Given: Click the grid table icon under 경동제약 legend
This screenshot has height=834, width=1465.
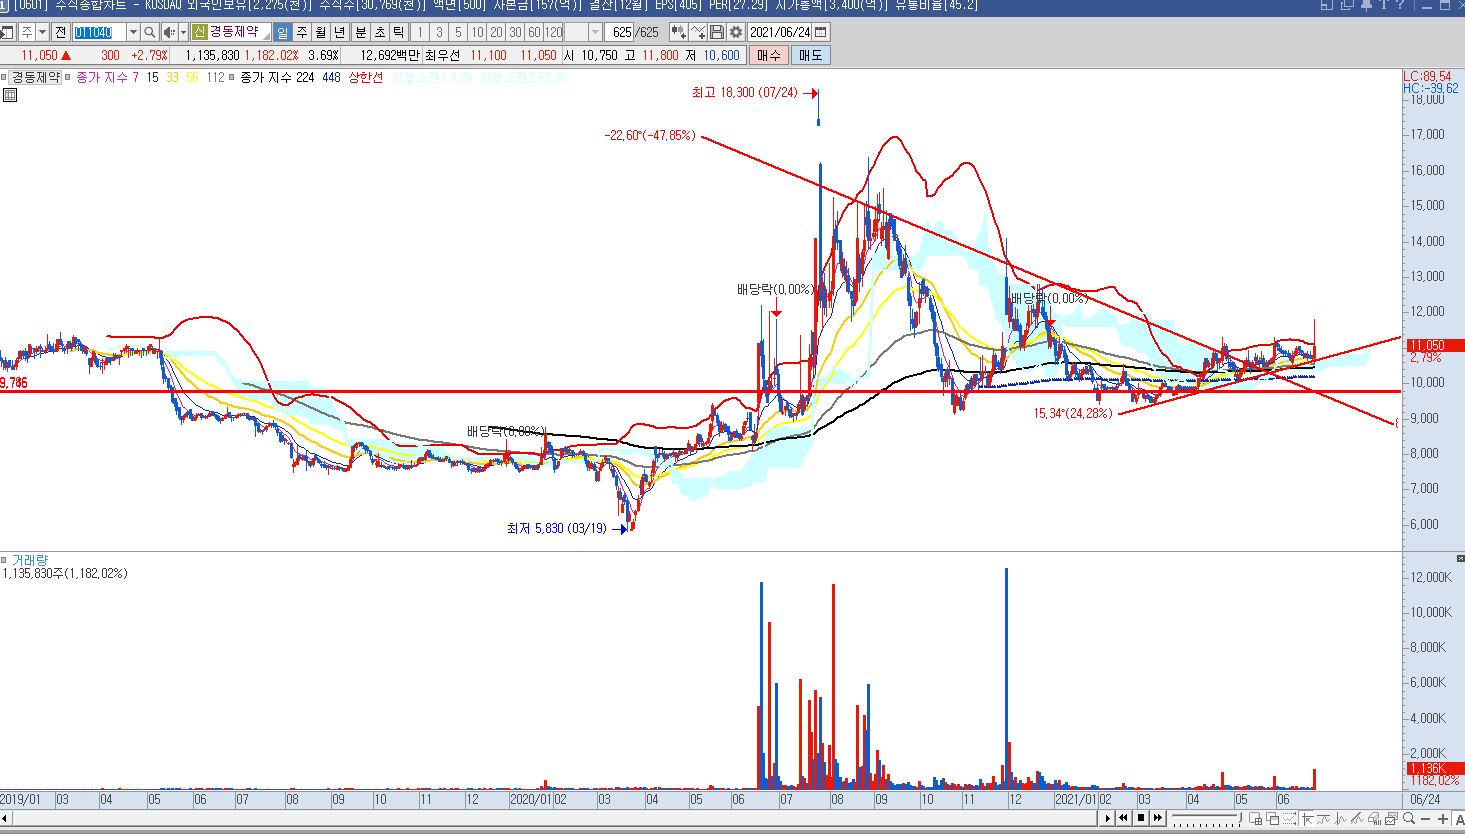Looking at the screenshot, I should coord(9,95).
